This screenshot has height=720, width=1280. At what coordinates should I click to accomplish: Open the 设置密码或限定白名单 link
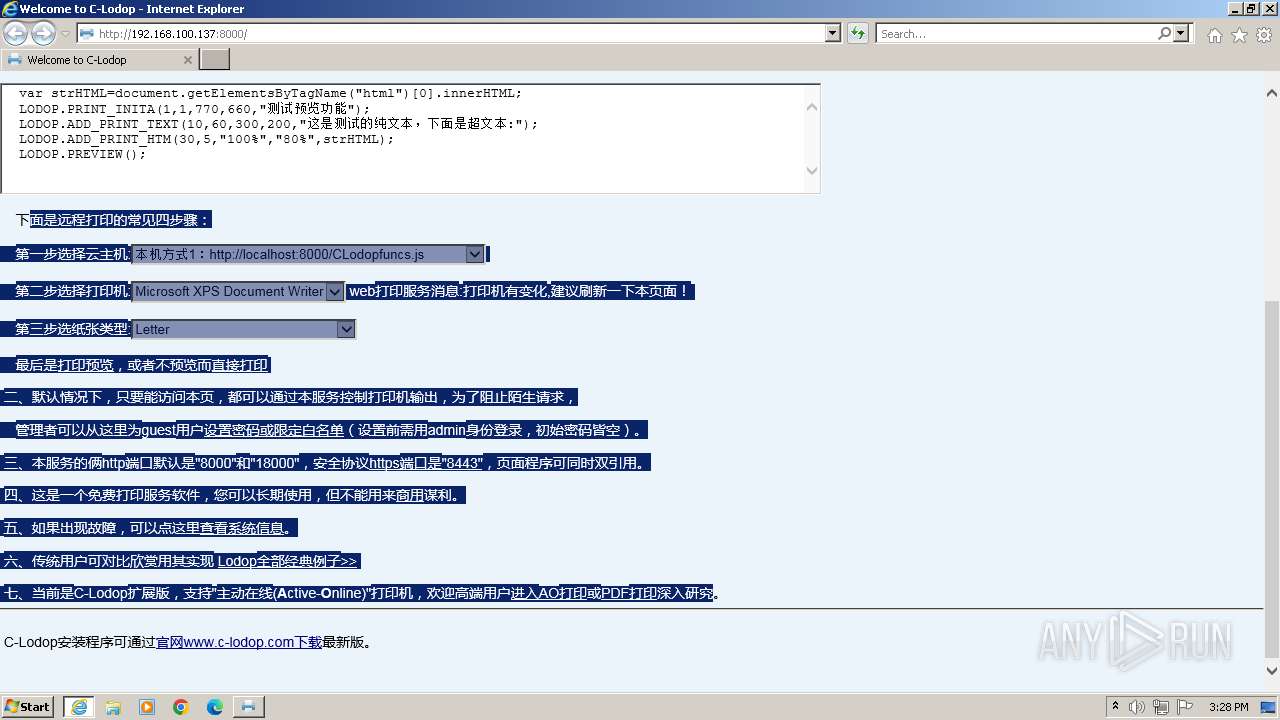(274, 430)
